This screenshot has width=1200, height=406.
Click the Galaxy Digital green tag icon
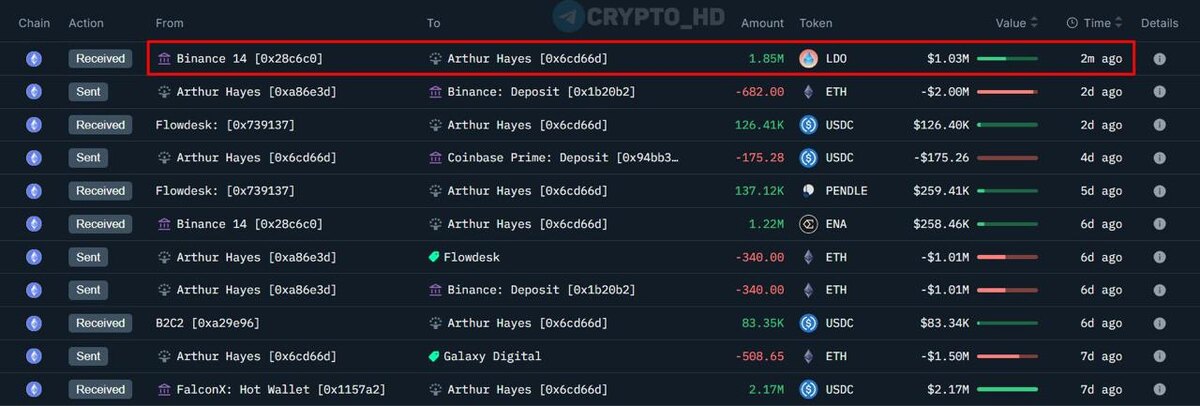coord(434,356)
